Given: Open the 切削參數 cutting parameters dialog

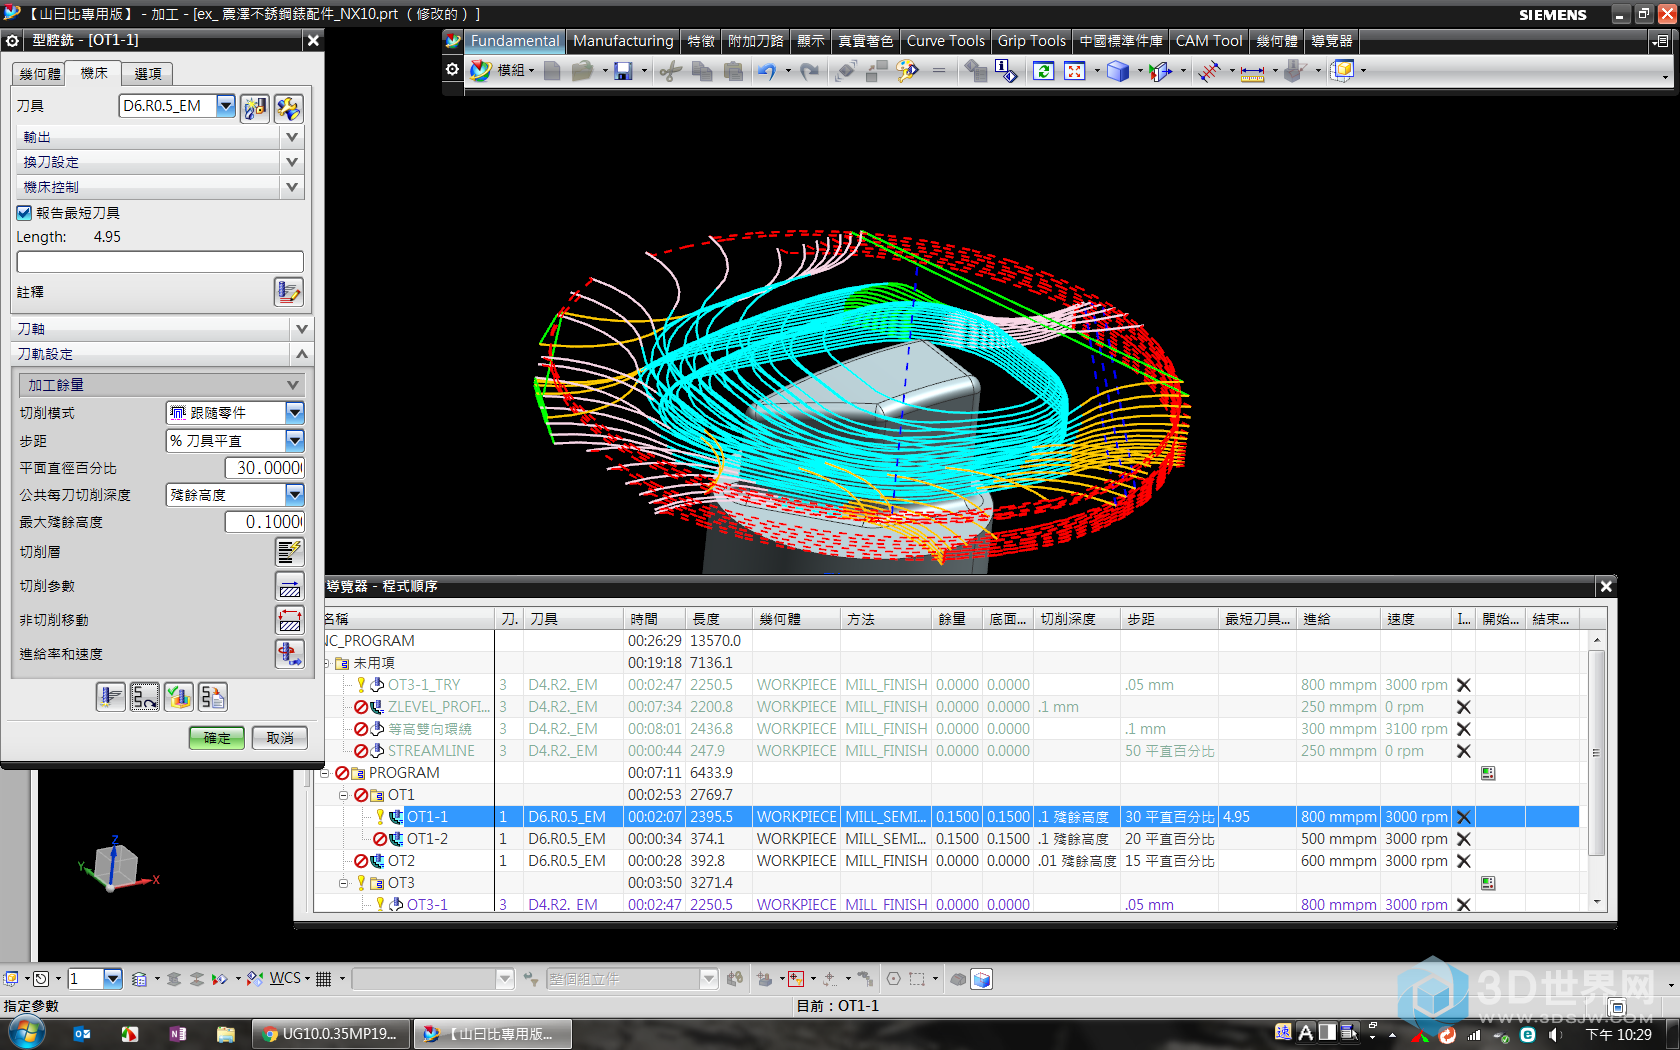Looking at the screenshot, I should coord(289,586).
